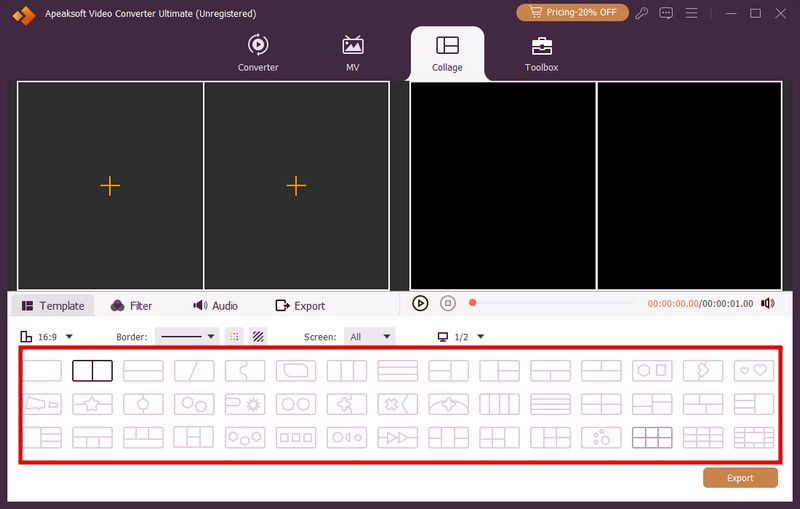Viewport: 800px width, 509px height.
Task: Toggle the striped border pattern button
Action: click(x=258, y=337)
